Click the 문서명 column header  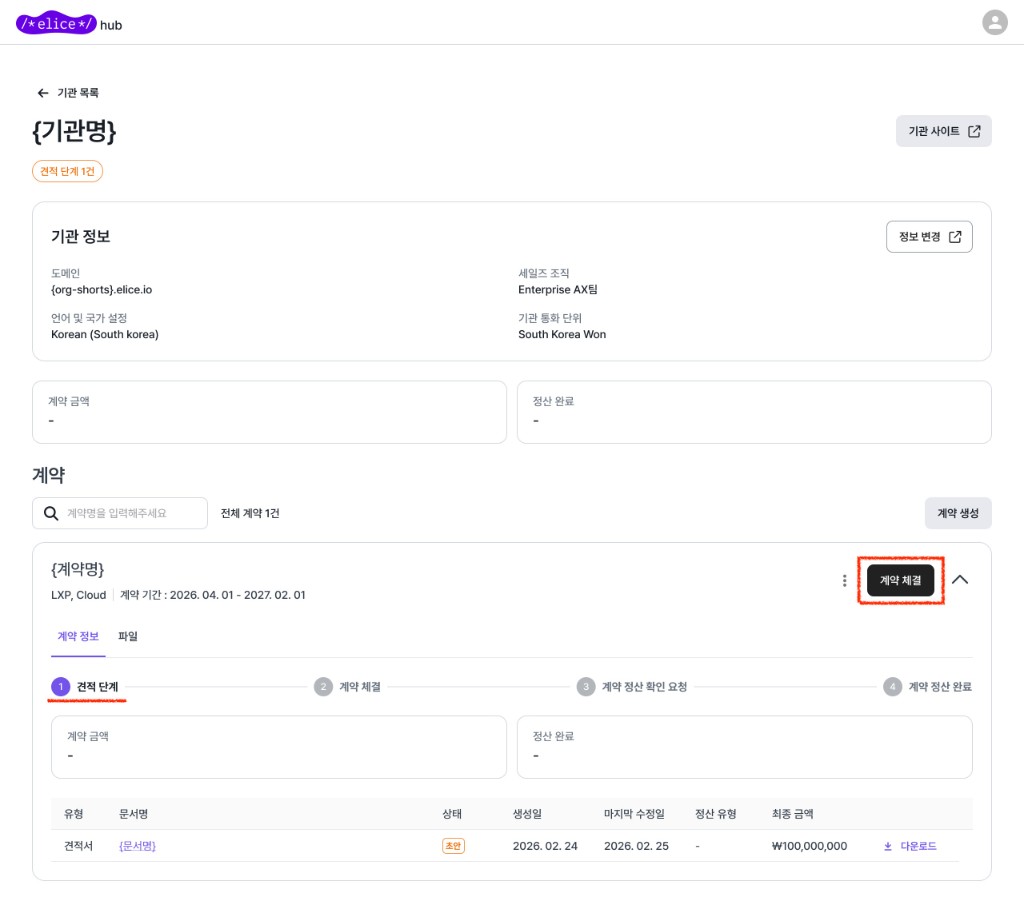[133, 814]
